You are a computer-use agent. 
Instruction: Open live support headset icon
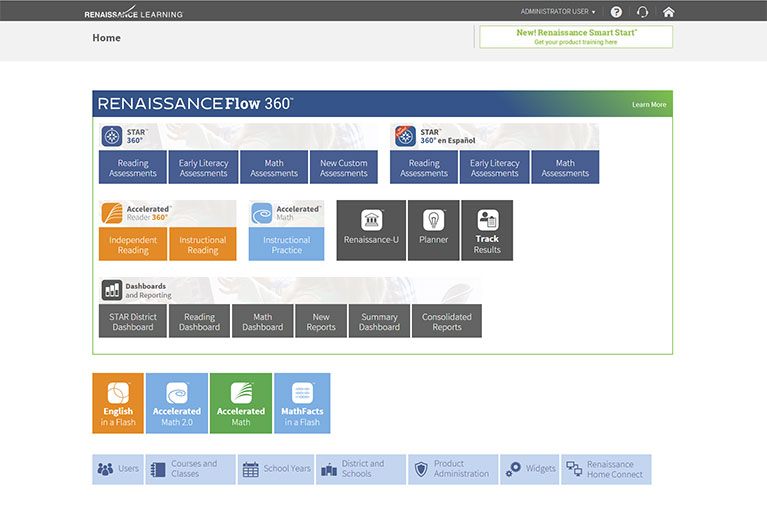(x=642, y=12)
